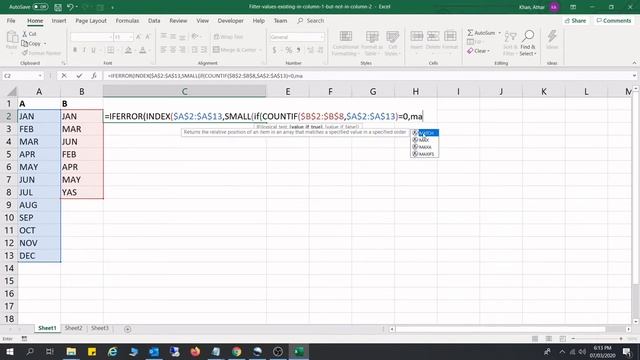
Task: Open the Insert Function fx dialog
Action: point(94,76)
